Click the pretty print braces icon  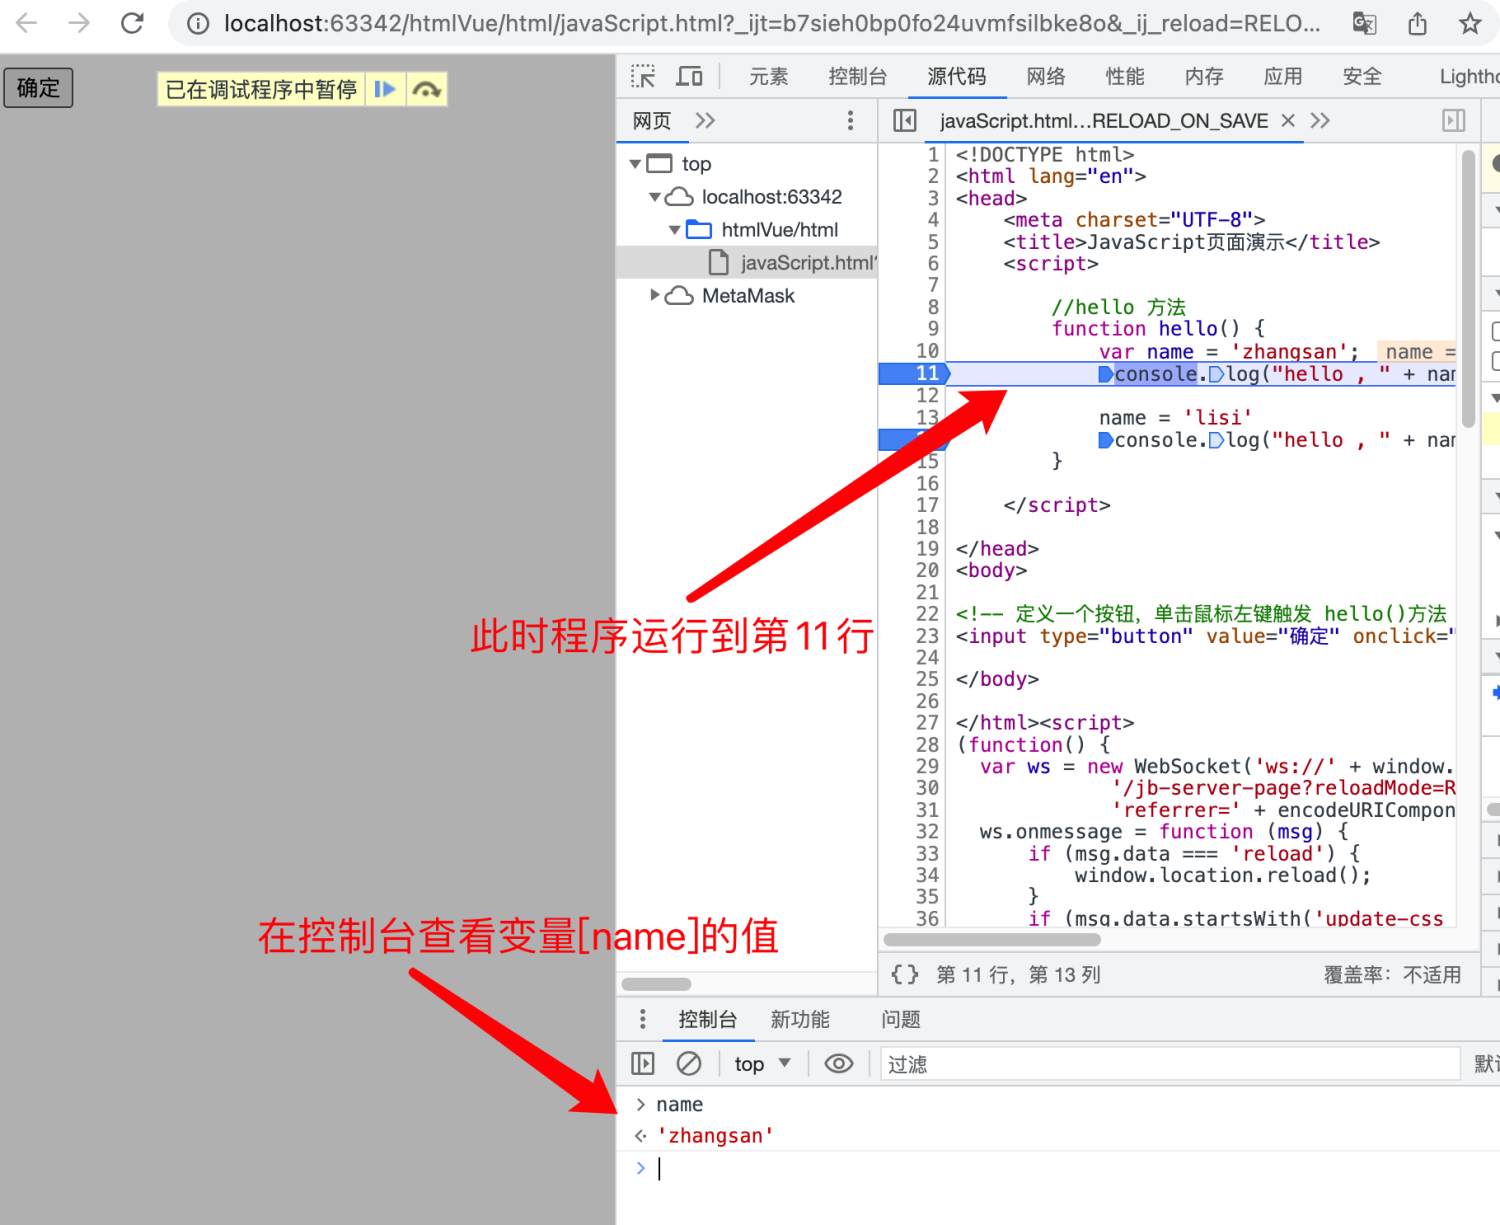click(x=904, y=975)
